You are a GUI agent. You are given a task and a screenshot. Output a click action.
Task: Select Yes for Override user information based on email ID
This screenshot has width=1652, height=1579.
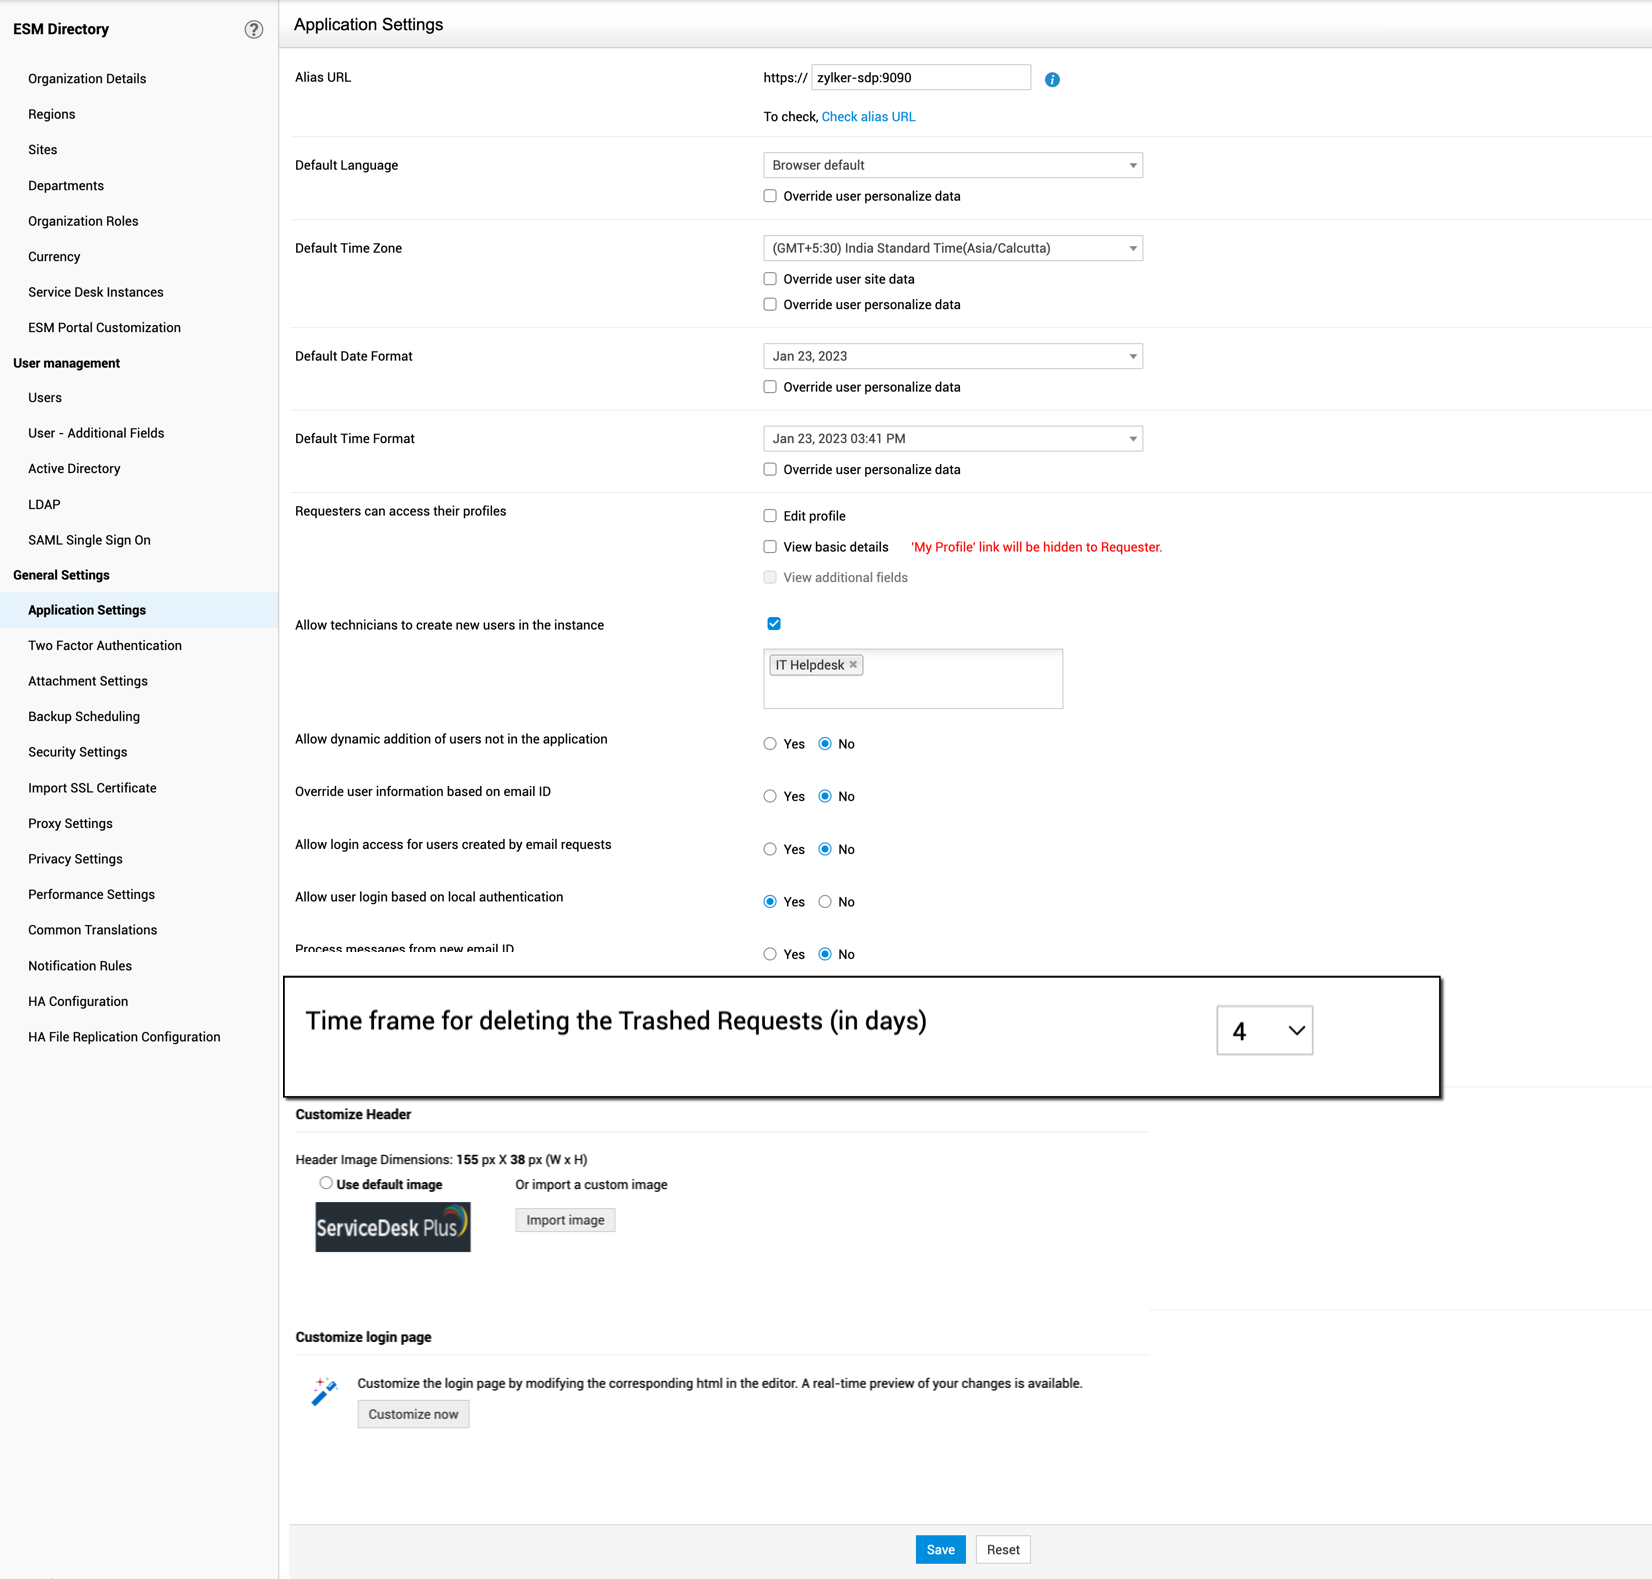[770, 797]
